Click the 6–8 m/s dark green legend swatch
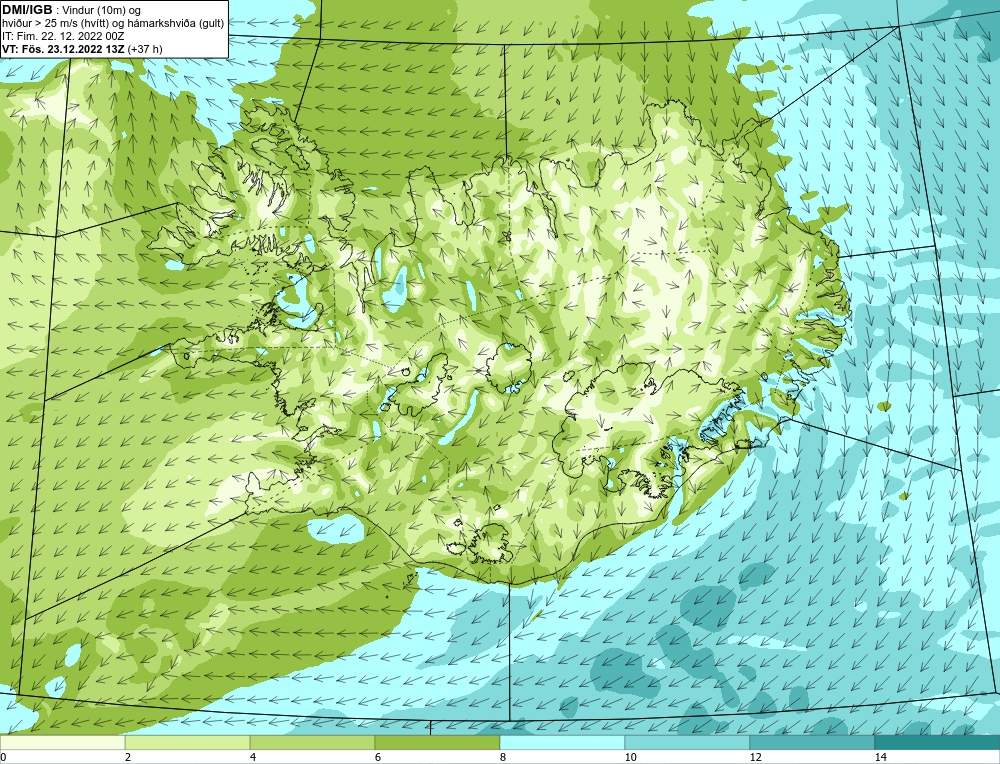 (438, 743)
